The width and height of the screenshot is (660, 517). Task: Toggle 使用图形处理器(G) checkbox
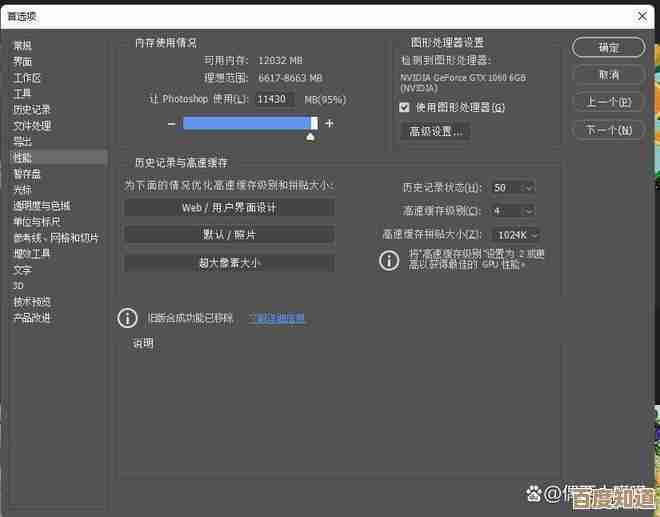coord(404,107)
